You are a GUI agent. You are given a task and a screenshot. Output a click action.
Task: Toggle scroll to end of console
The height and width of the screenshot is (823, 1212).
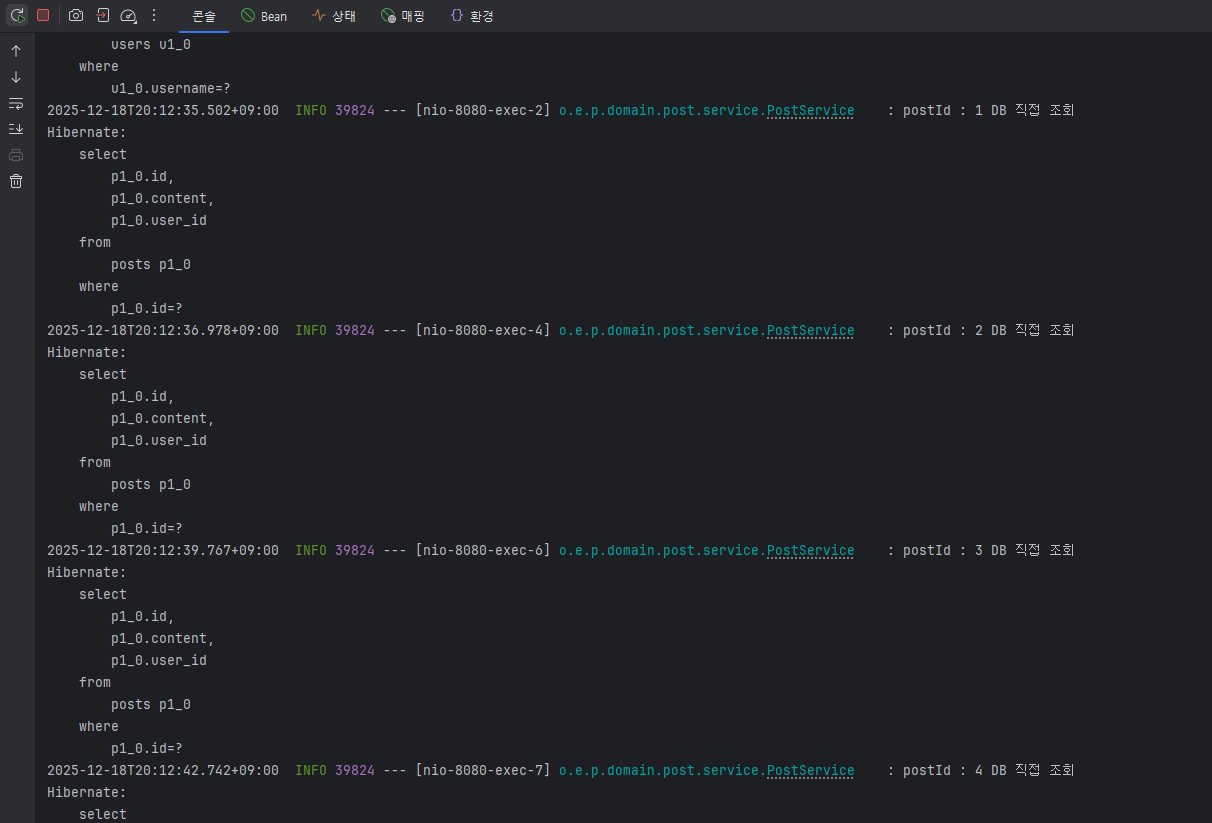pyautogui.click(x=16, y=129)
